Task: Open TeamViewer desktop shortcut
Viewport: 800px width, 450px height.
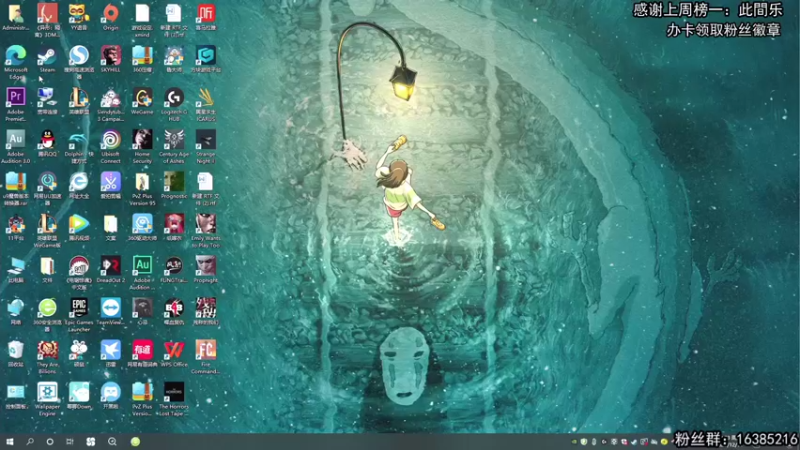Action: pyautogui.click(x=110, y=308)
